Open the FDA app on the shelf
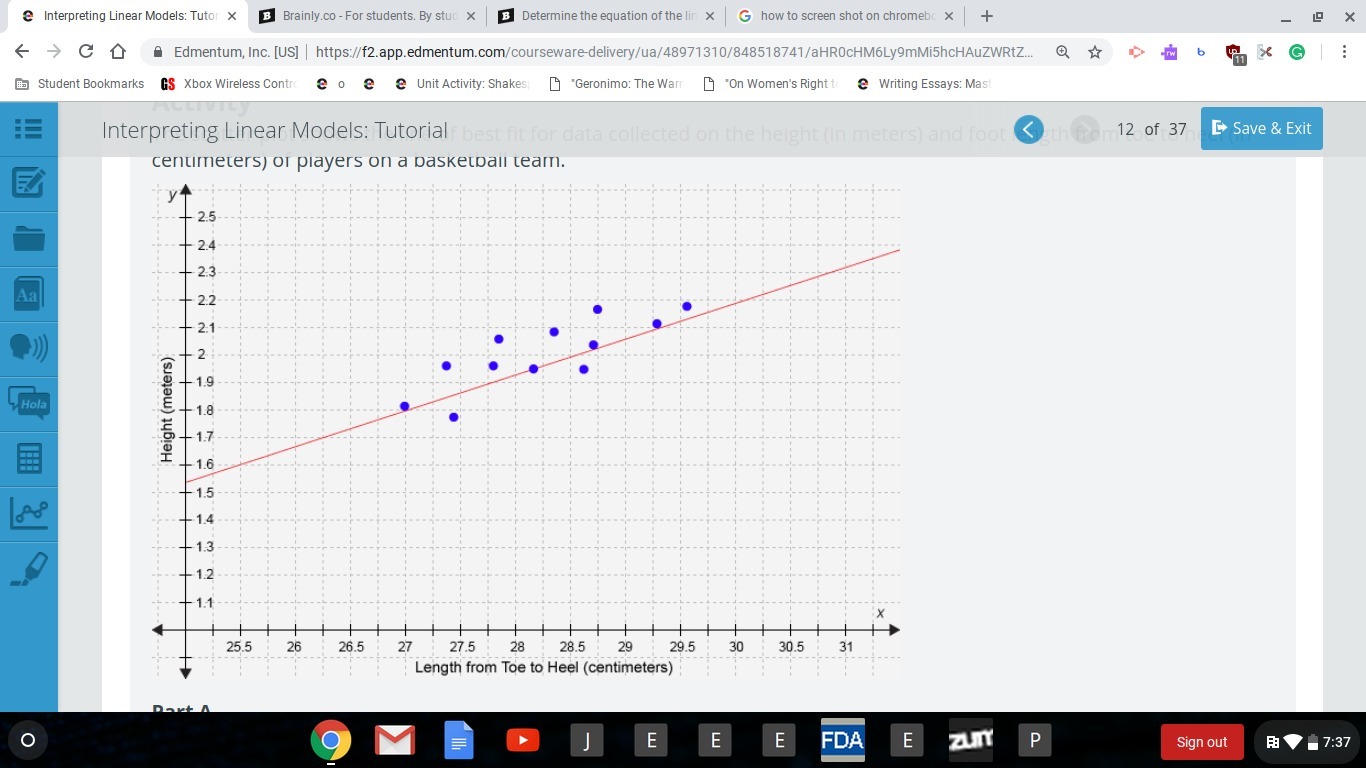The image size is (1366, 768). 843,740
